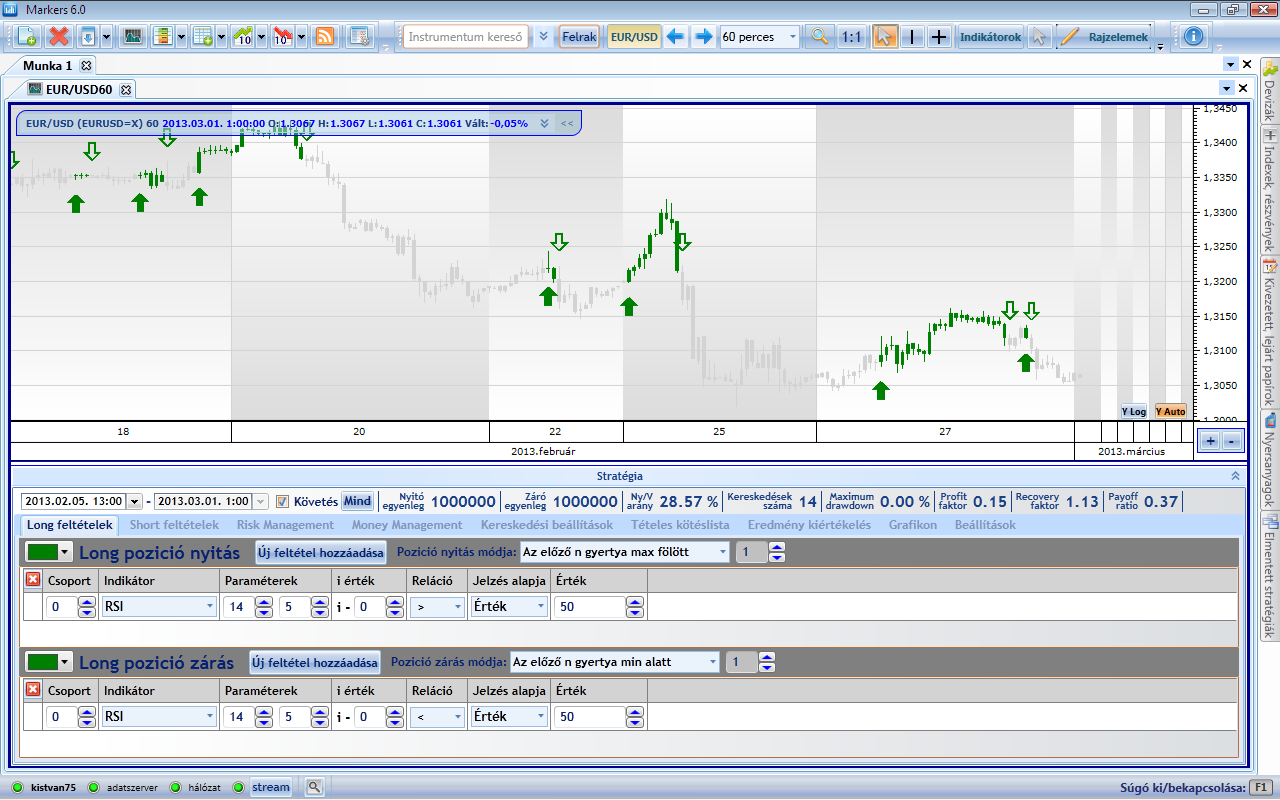Click the new document icon with green plus

(27, 37)
